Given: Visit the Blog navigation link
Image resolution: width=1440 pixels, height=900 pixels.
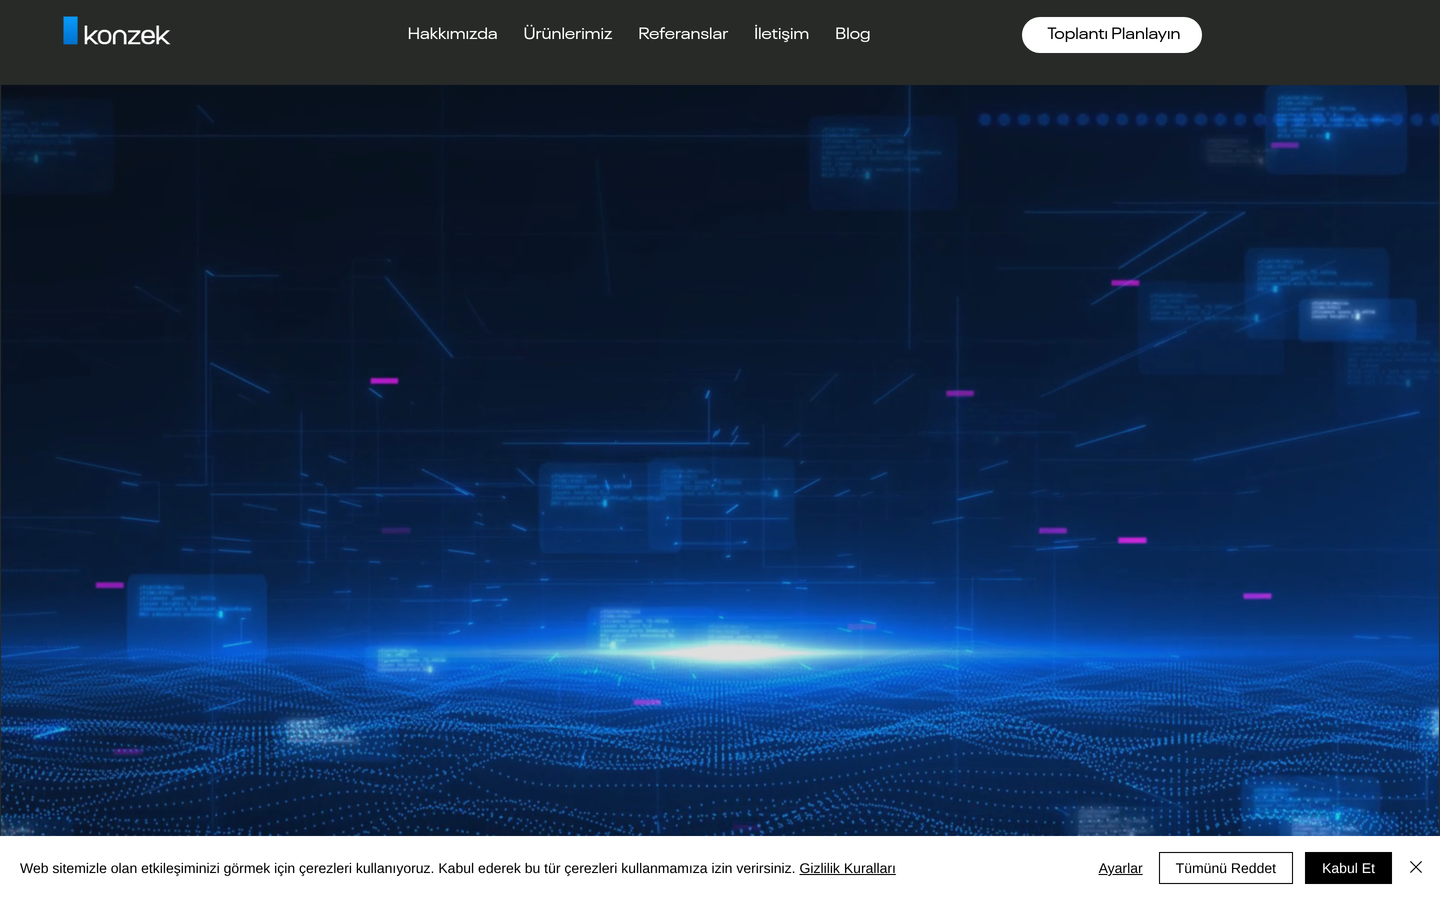Looking at the screenshot, I should point(852,34).
